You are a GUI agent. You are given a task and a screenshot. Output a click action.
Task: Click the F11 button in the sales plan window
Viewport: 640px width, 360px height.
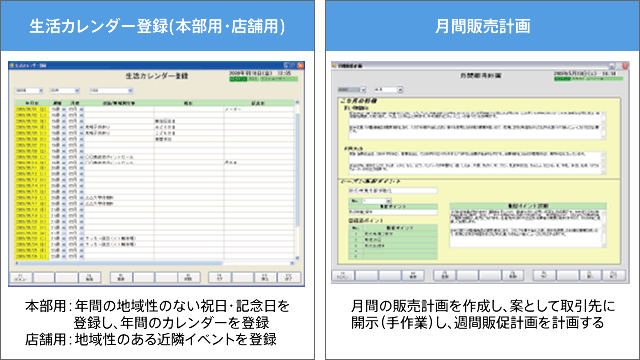tap(591, 276)
